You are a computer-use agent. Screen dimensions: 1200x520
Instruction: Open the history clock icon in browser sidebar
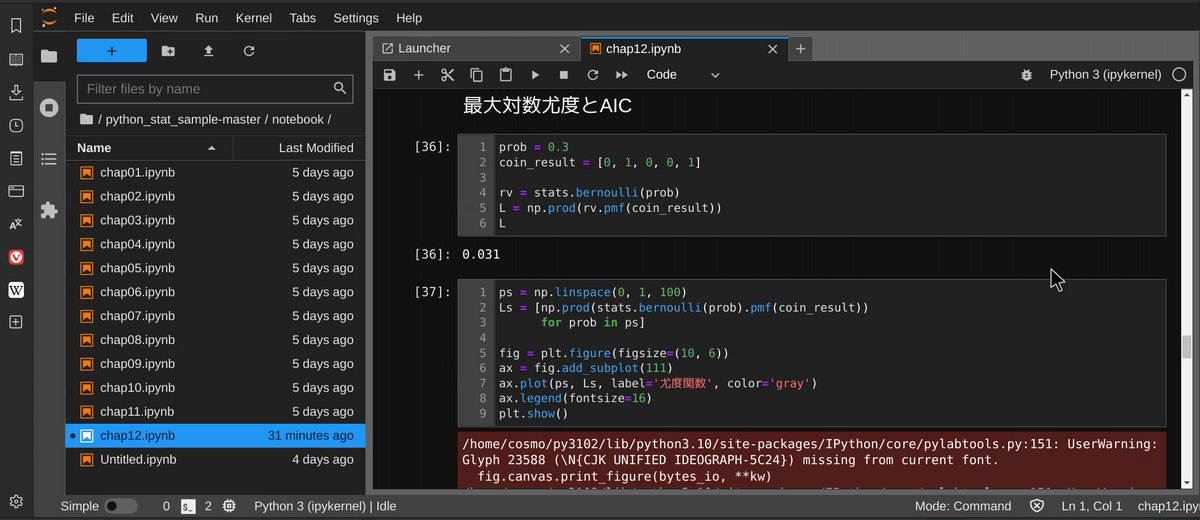[x=16, y=125]
